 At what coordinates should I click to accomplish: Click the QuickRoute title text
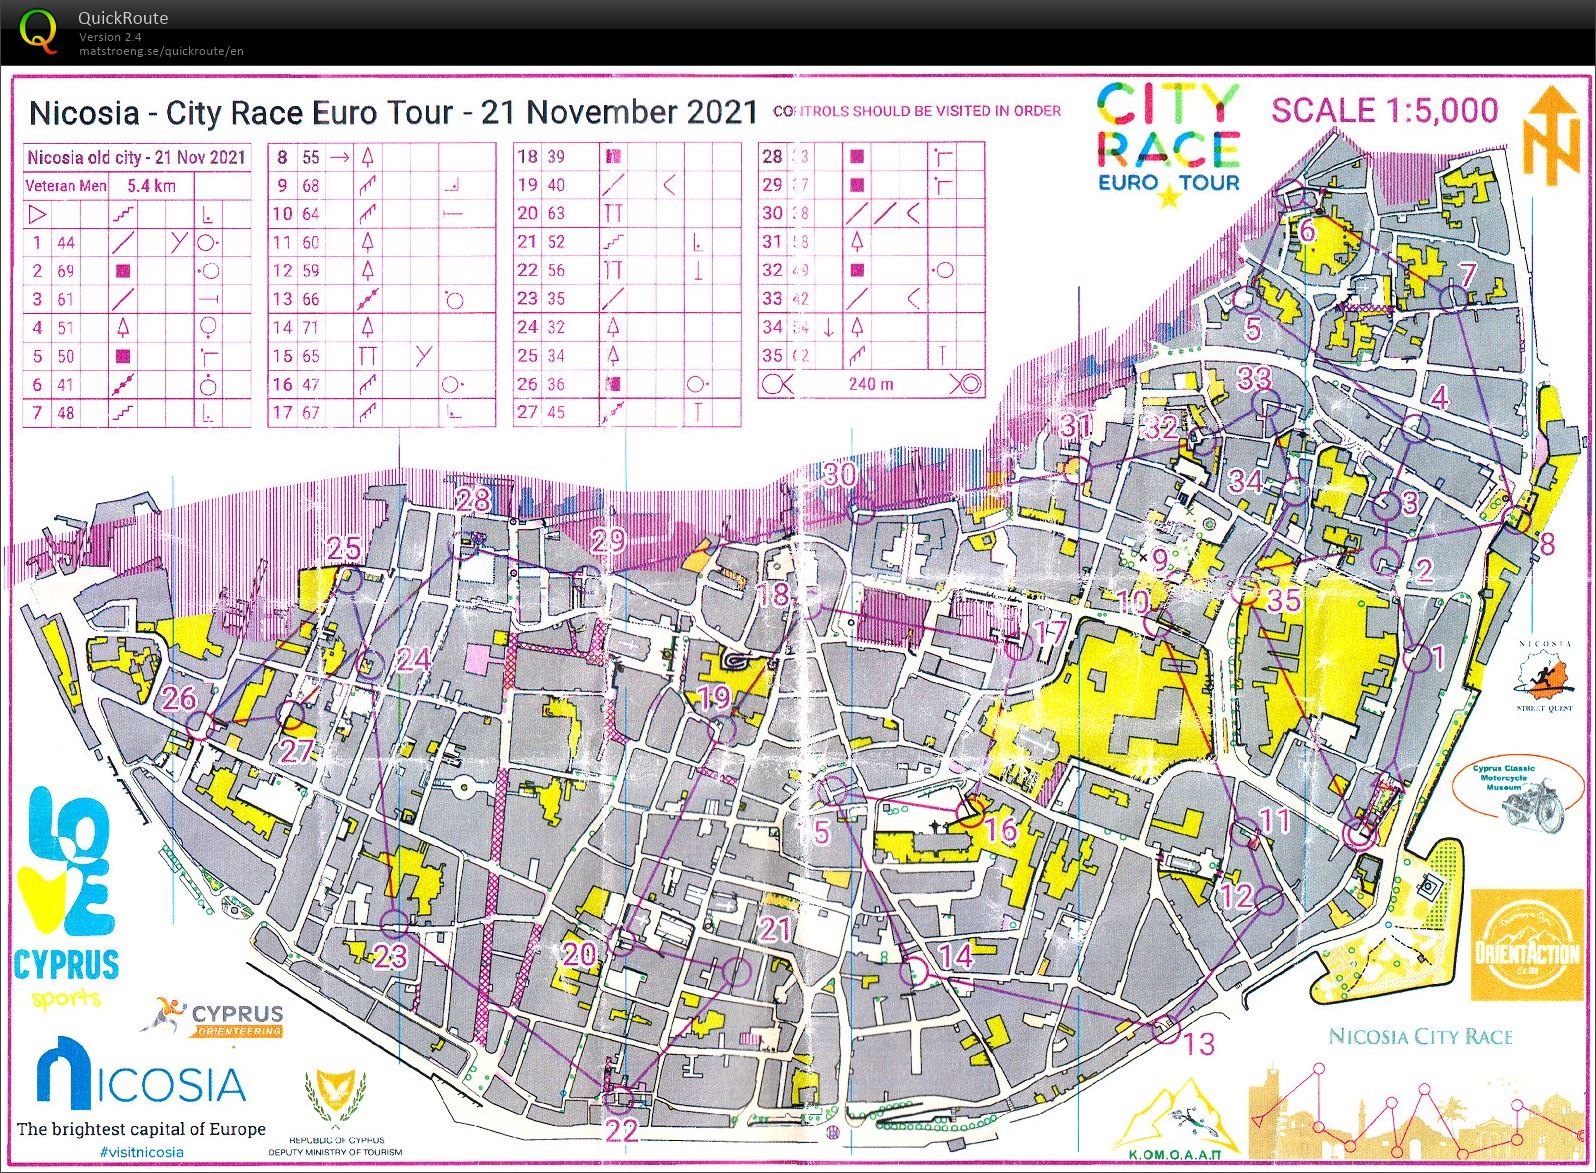pos(123,18)
